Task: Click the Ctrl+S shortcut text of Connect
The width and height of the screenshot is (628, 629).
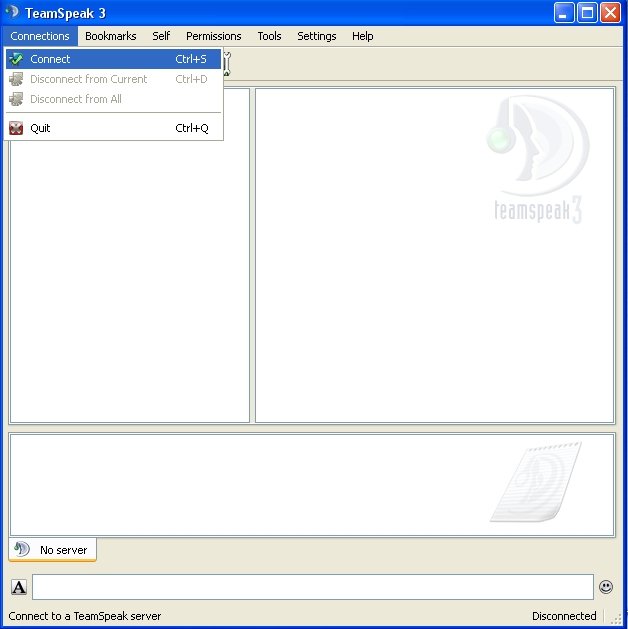Action: coord(191,59)
